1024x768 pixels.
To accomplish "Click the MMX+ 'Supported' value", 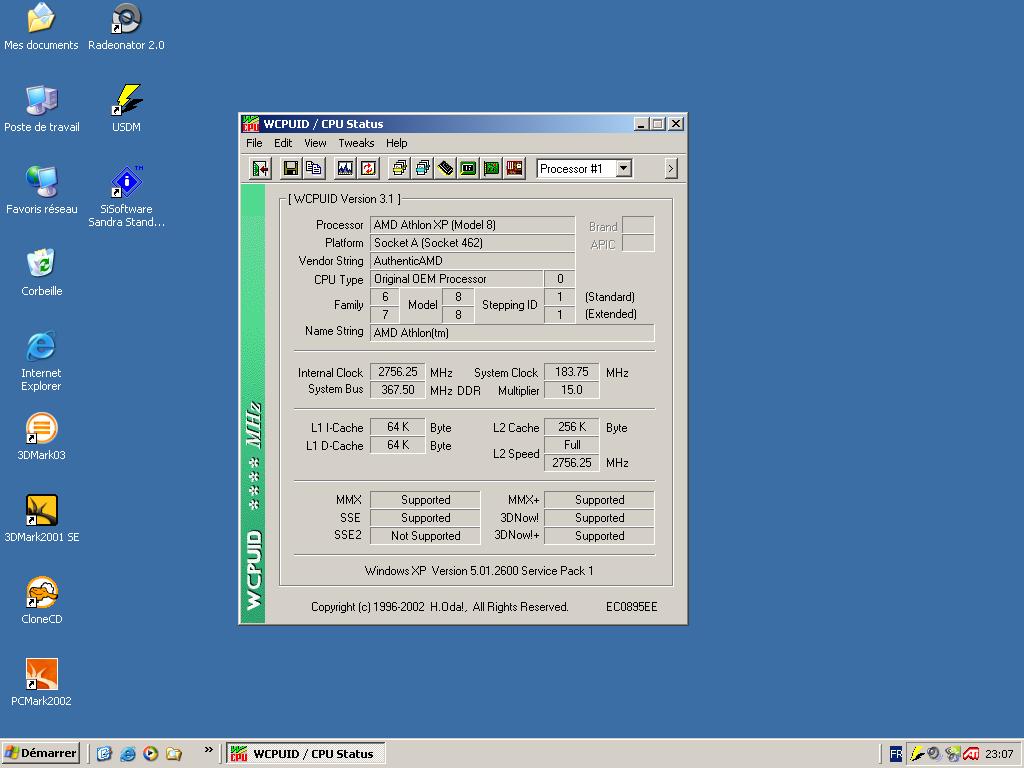I will [599, 500].
